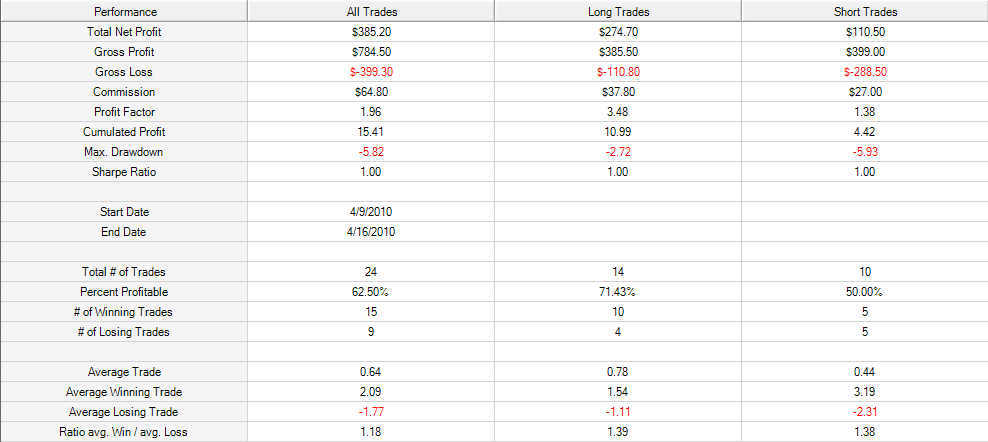Click the Total # of Trades value 24

click(370, 272)
